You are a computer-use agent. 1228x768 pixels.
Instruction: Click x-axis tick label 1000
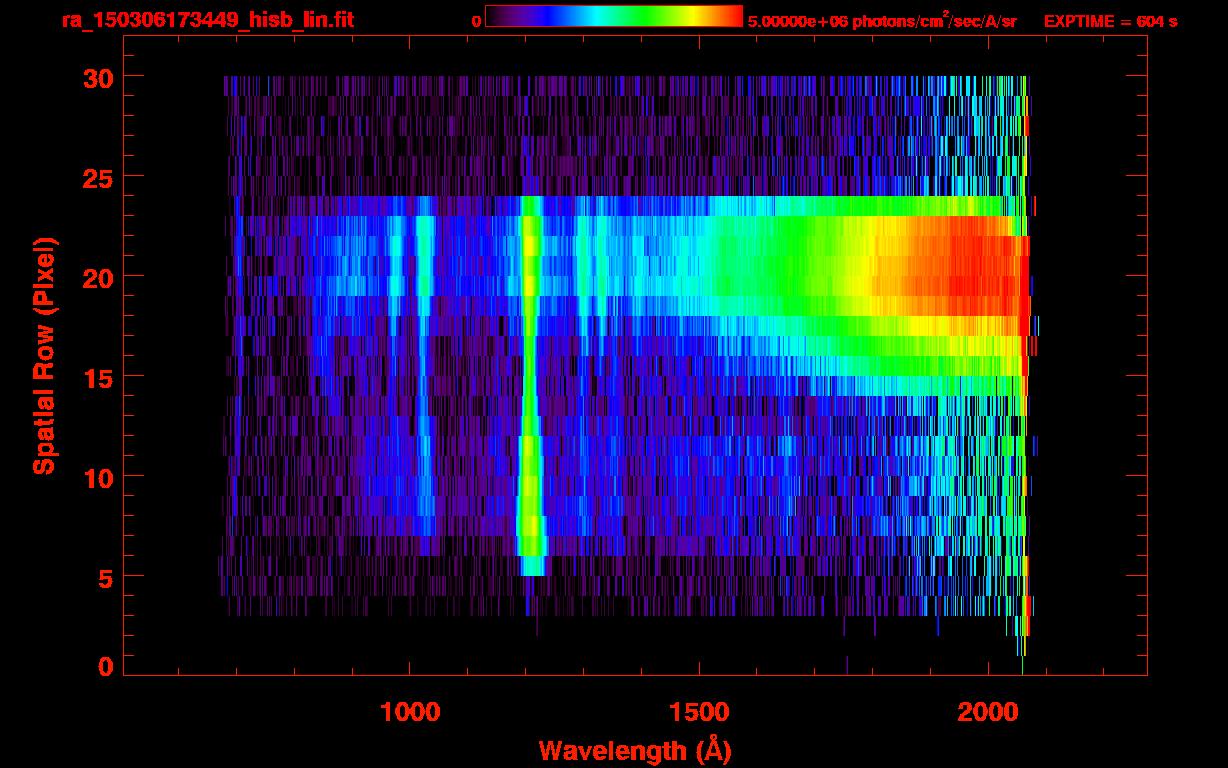point(410,712)
